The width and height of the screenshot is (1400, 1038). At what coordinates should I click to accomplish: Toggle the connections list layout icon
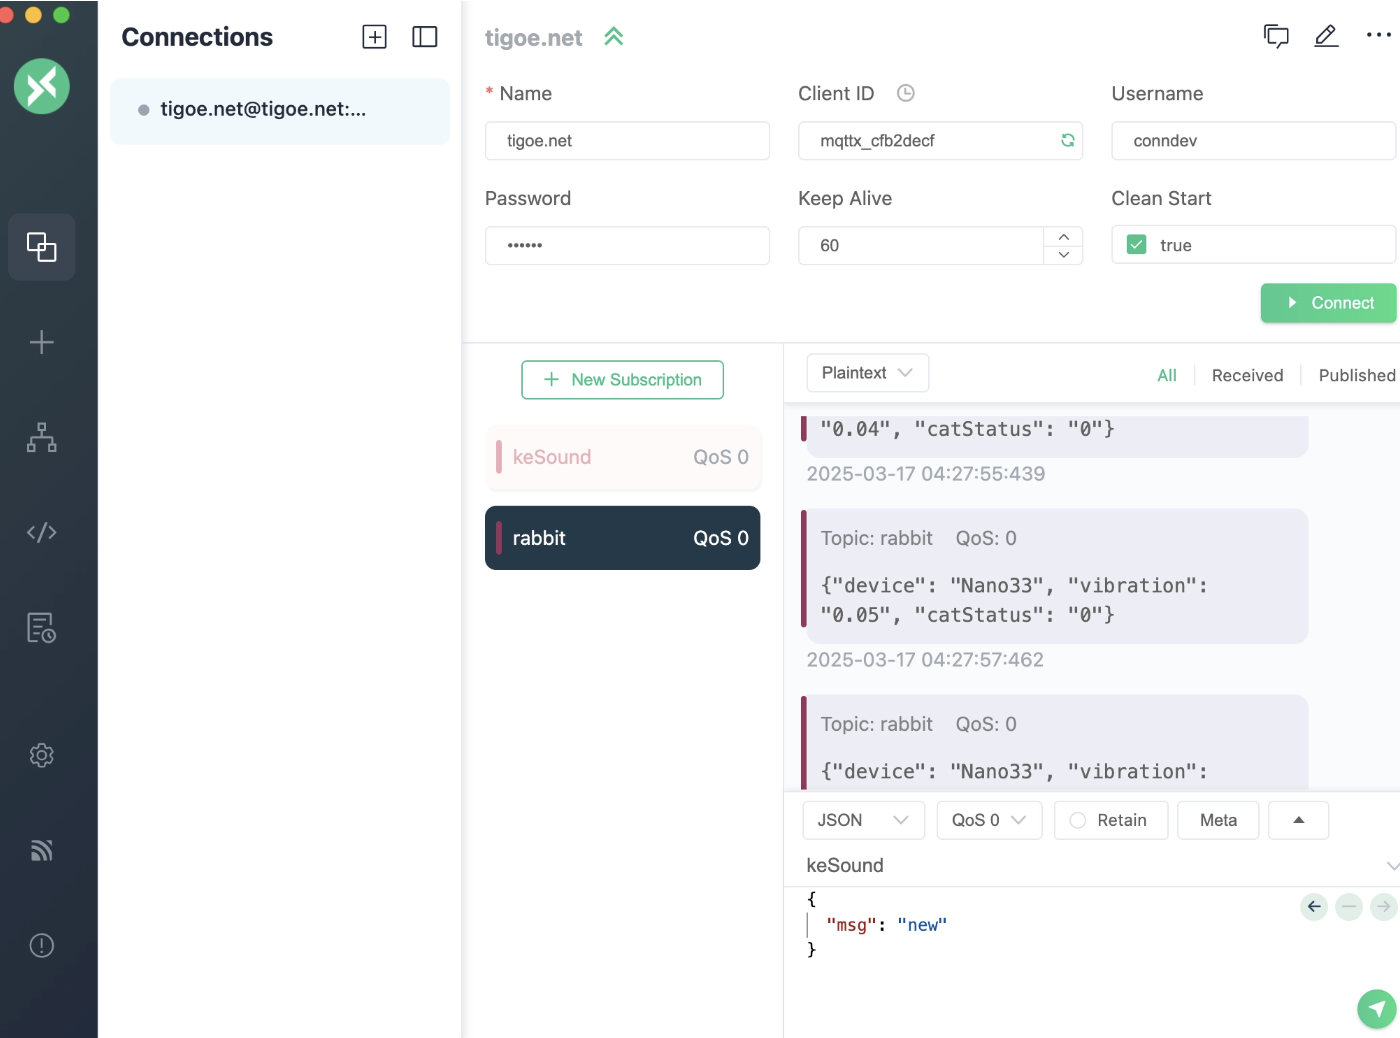pyautogui.click(x=425, y=37)
